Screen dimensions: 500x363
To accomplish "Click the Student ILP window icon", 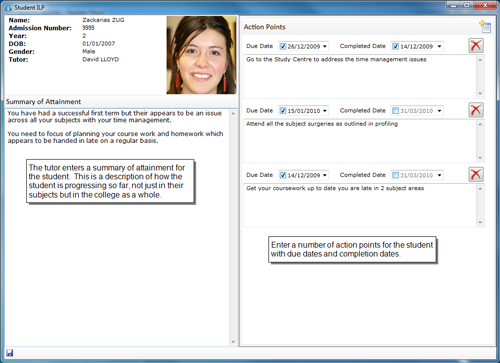I will point(8,7).
